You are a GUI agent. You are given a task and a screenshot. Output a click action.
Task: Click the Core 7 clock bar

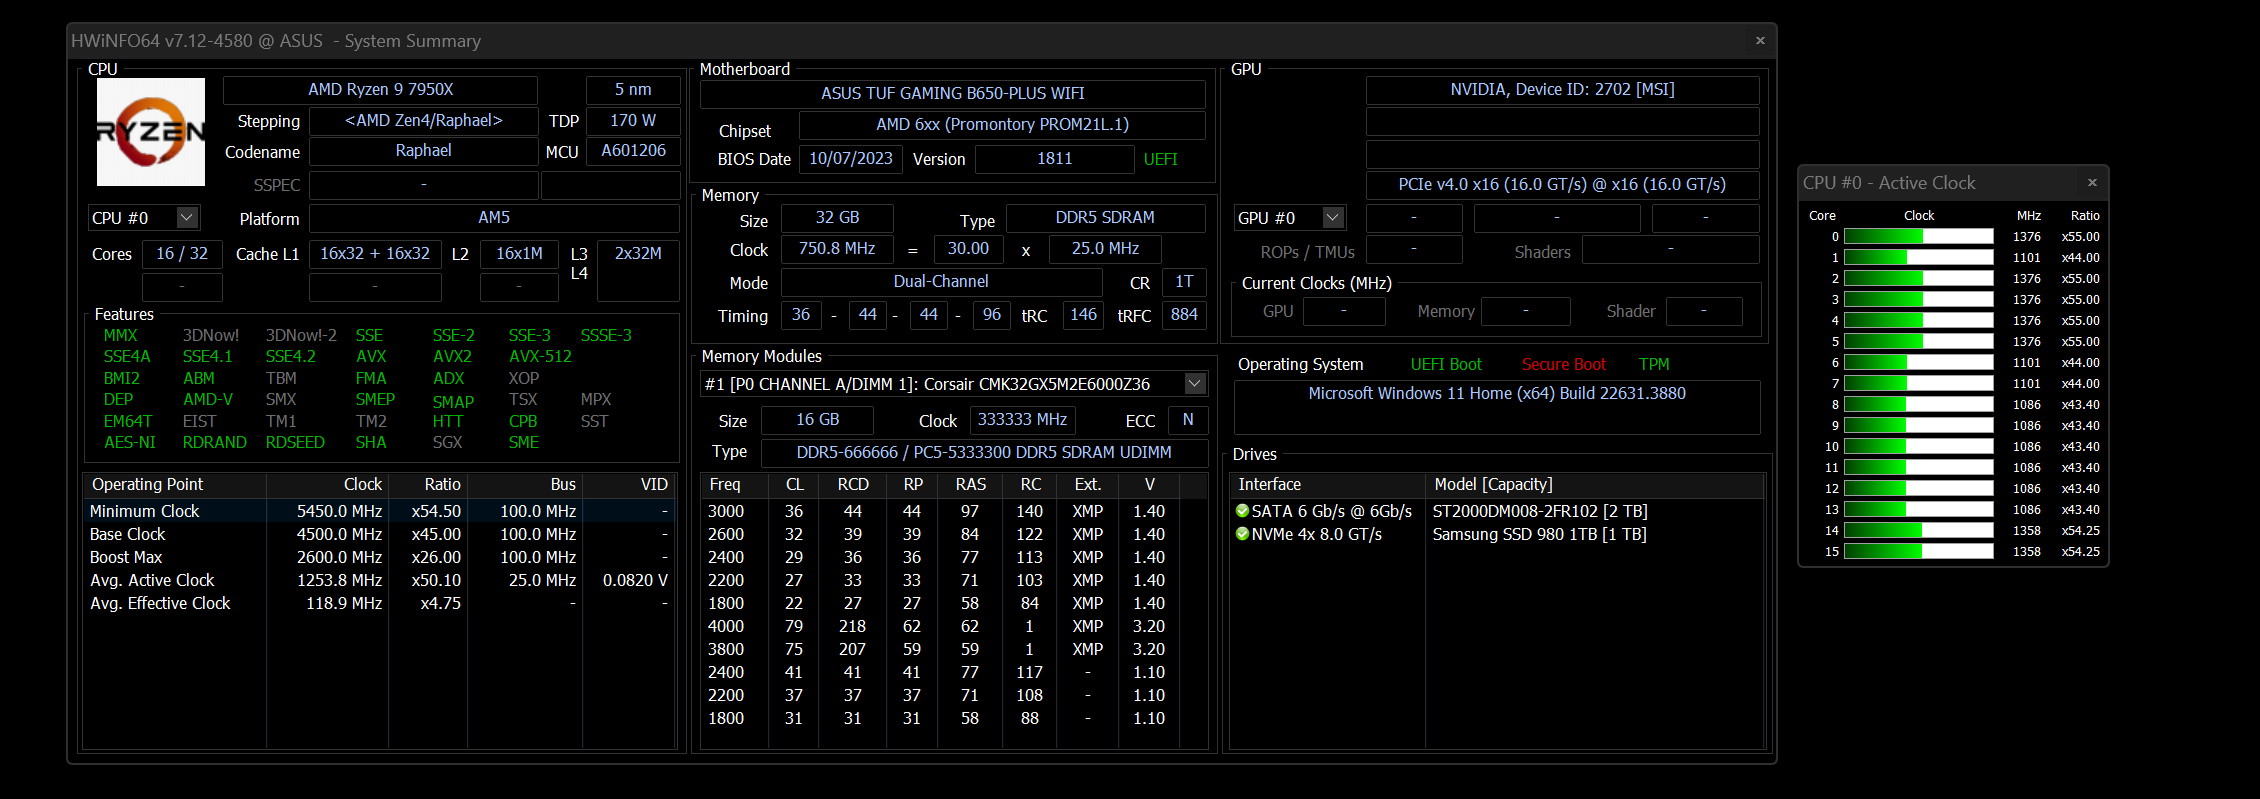pos(1918,384)
